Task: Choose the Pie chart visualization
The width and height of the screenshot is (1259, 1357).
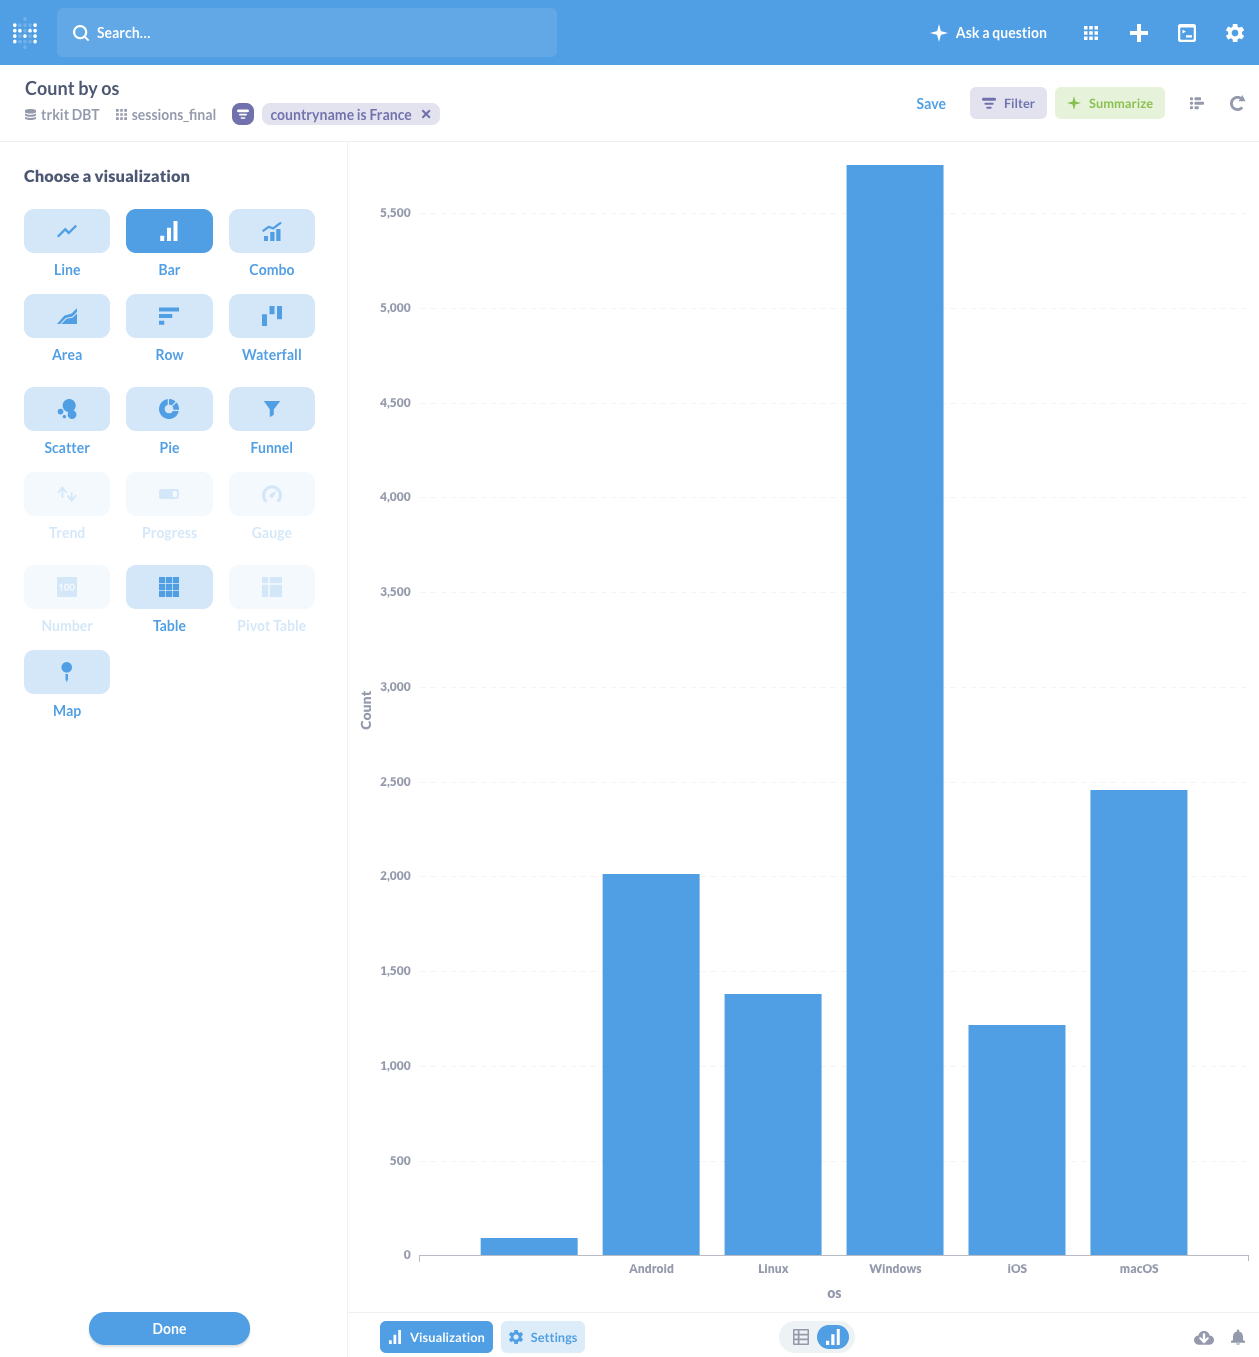Action: pyautogui.click(x=169, y=409)
